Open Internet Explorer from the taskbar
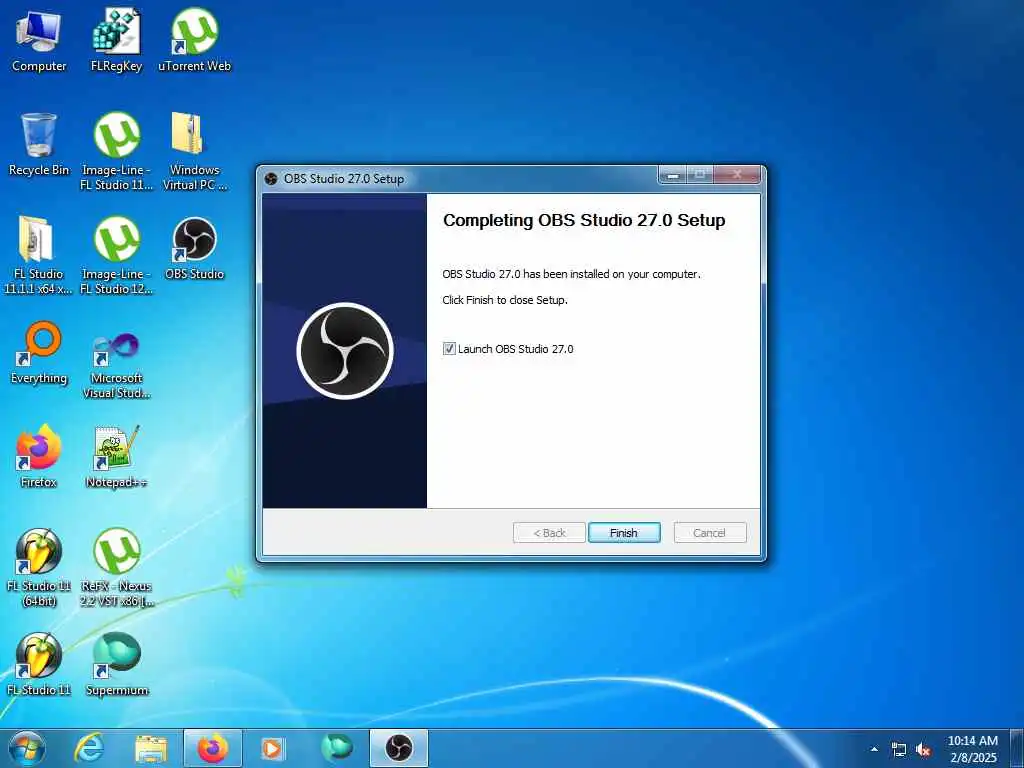This screenshot has width=1024, height=768. 89,748
